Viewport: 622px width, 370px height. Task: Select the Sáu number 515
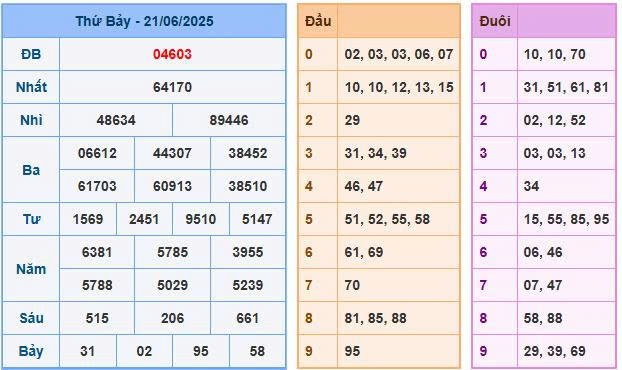pyautogui.click(x=97, y=318)
